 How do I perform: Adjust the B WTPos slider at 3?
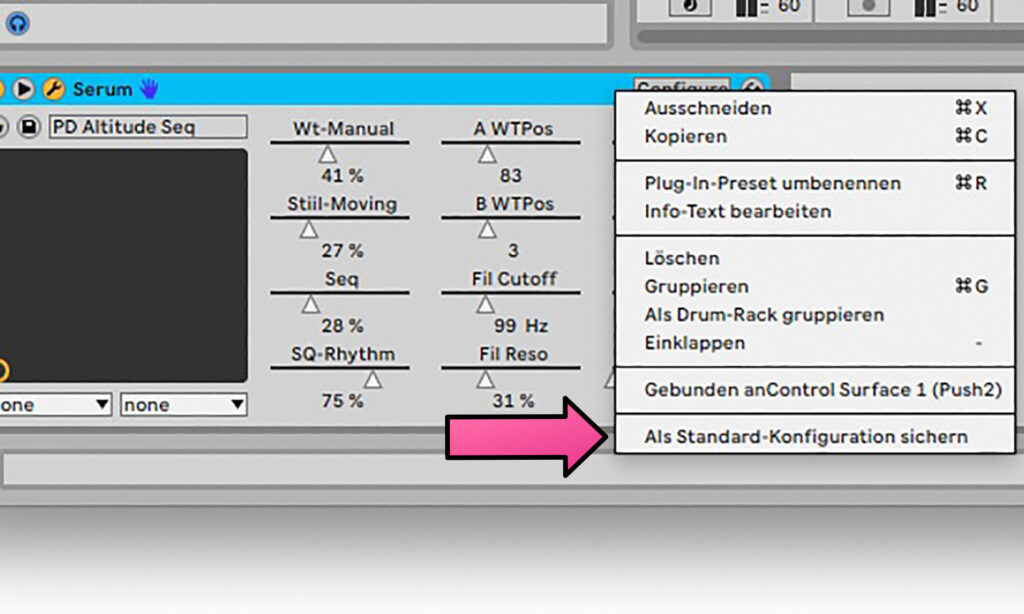pos(487,229)
